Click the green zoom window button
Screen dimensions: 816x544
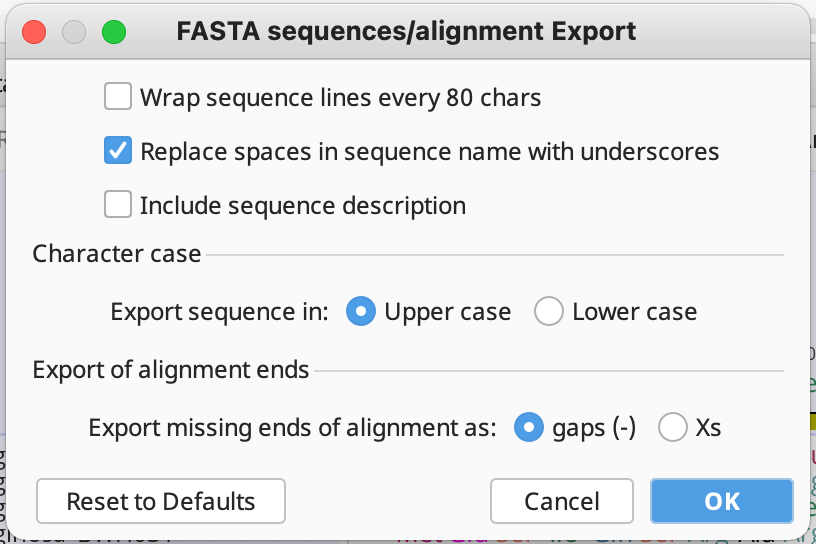point(114,31)
